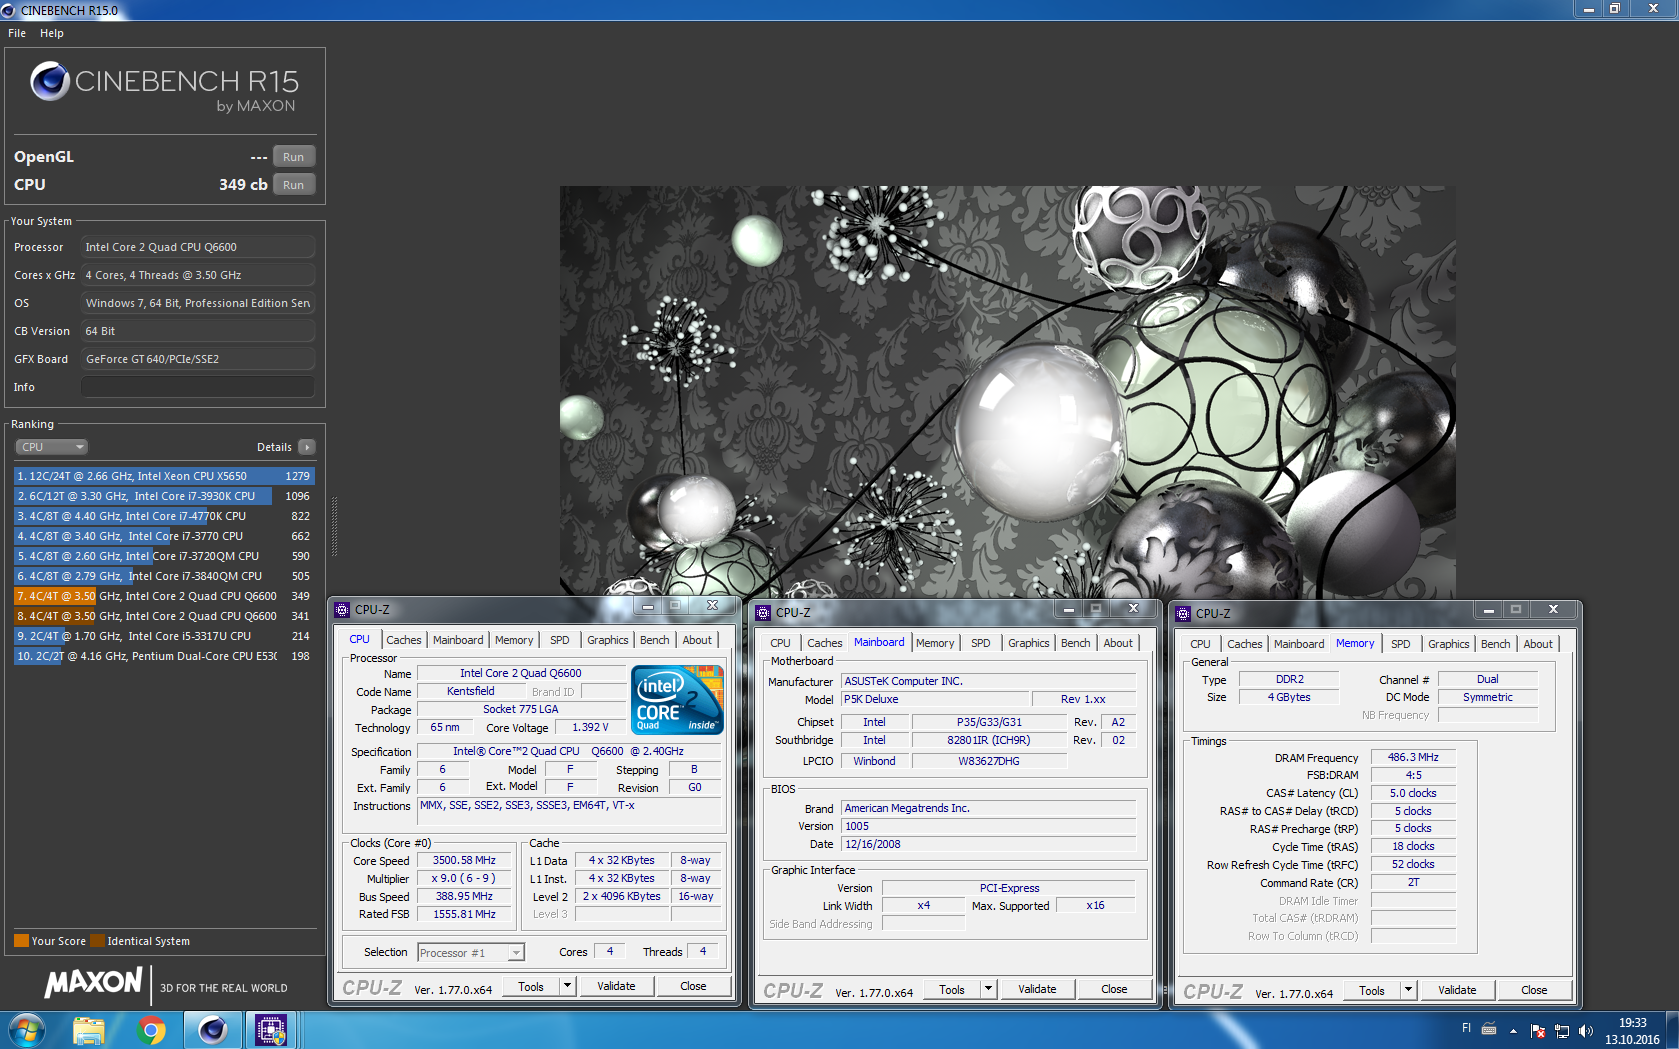Viewport: 1679px width, 1049px height.
Task: Open About tab in the Memory window
Action: [1538, 644]
